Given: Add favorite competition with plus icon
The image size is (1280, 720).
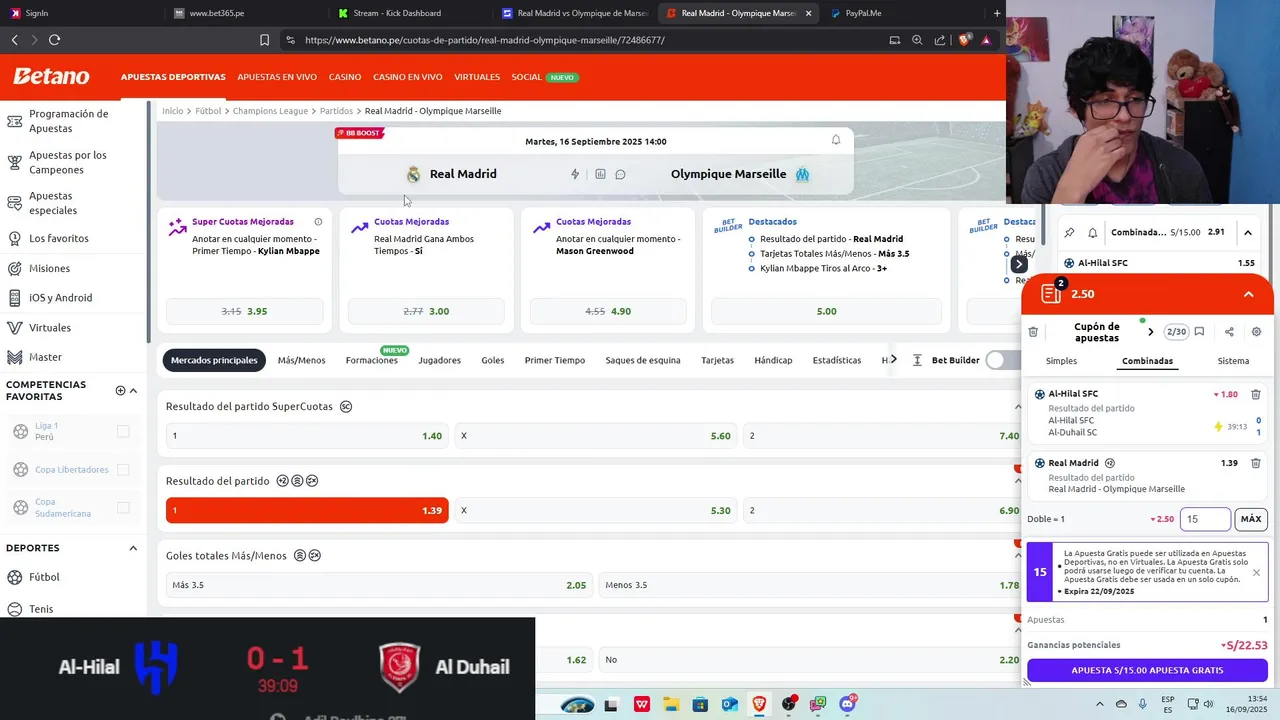Looking at the screenshot, I should pyautogui.click(x=120, y=391).
